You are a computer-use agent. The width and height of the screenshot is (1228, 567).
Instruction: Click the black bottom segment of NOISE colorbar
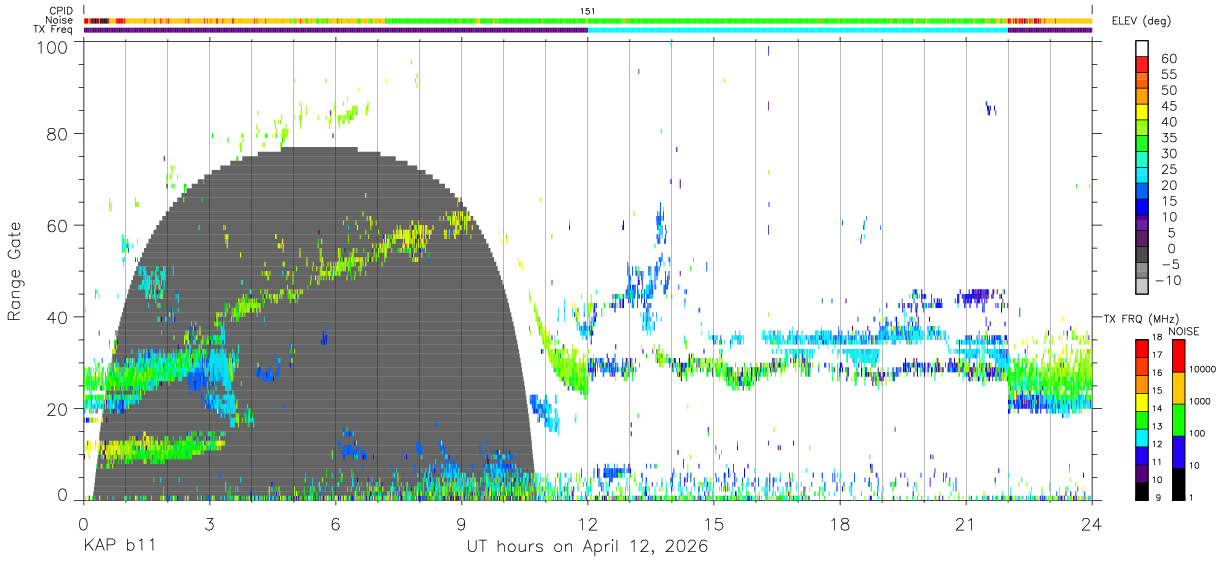(x=1177, y=483)
